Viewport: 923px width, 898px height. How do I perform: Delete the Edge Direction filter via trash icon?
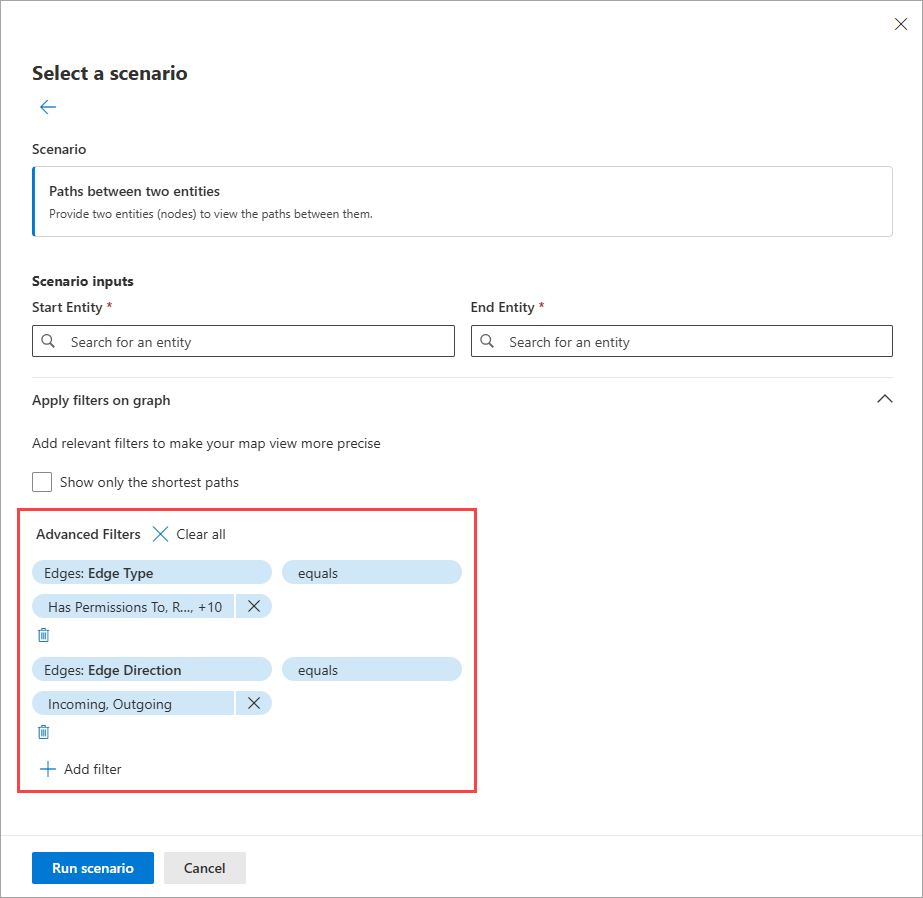[44, 732]
